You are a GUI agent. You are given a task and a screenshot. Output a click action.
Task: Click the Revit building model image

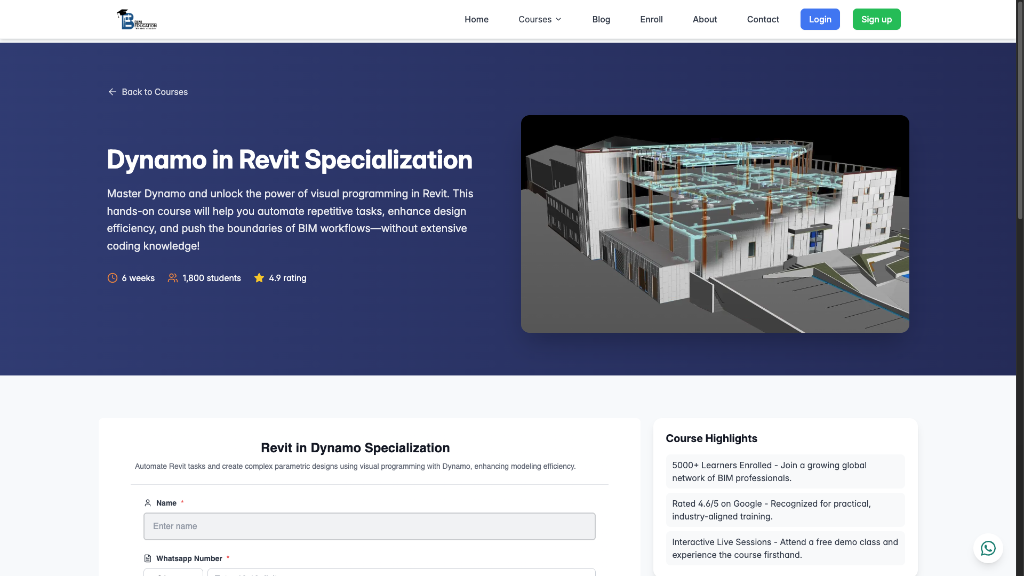715,223
